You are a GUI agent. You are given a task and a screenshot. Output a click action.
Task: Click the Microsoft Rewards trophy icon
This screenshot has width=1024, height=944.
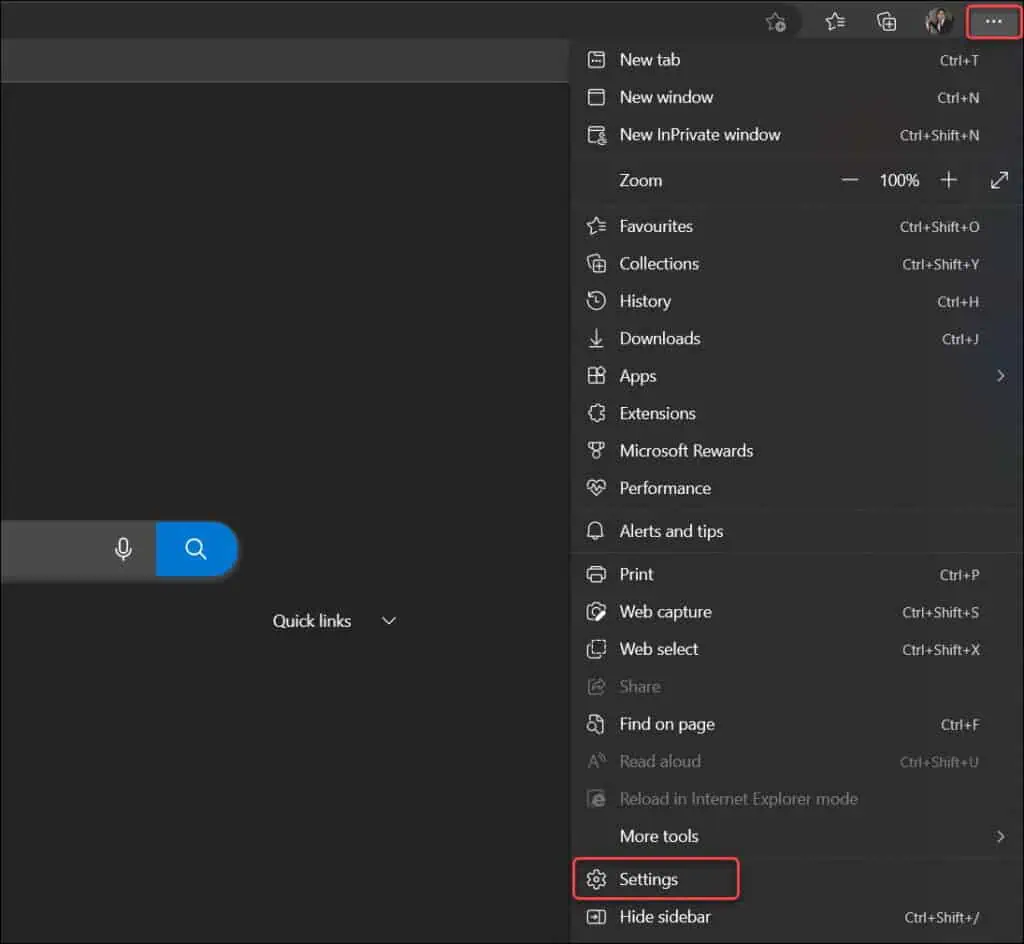pyautogui.click(x=596, y=450)
